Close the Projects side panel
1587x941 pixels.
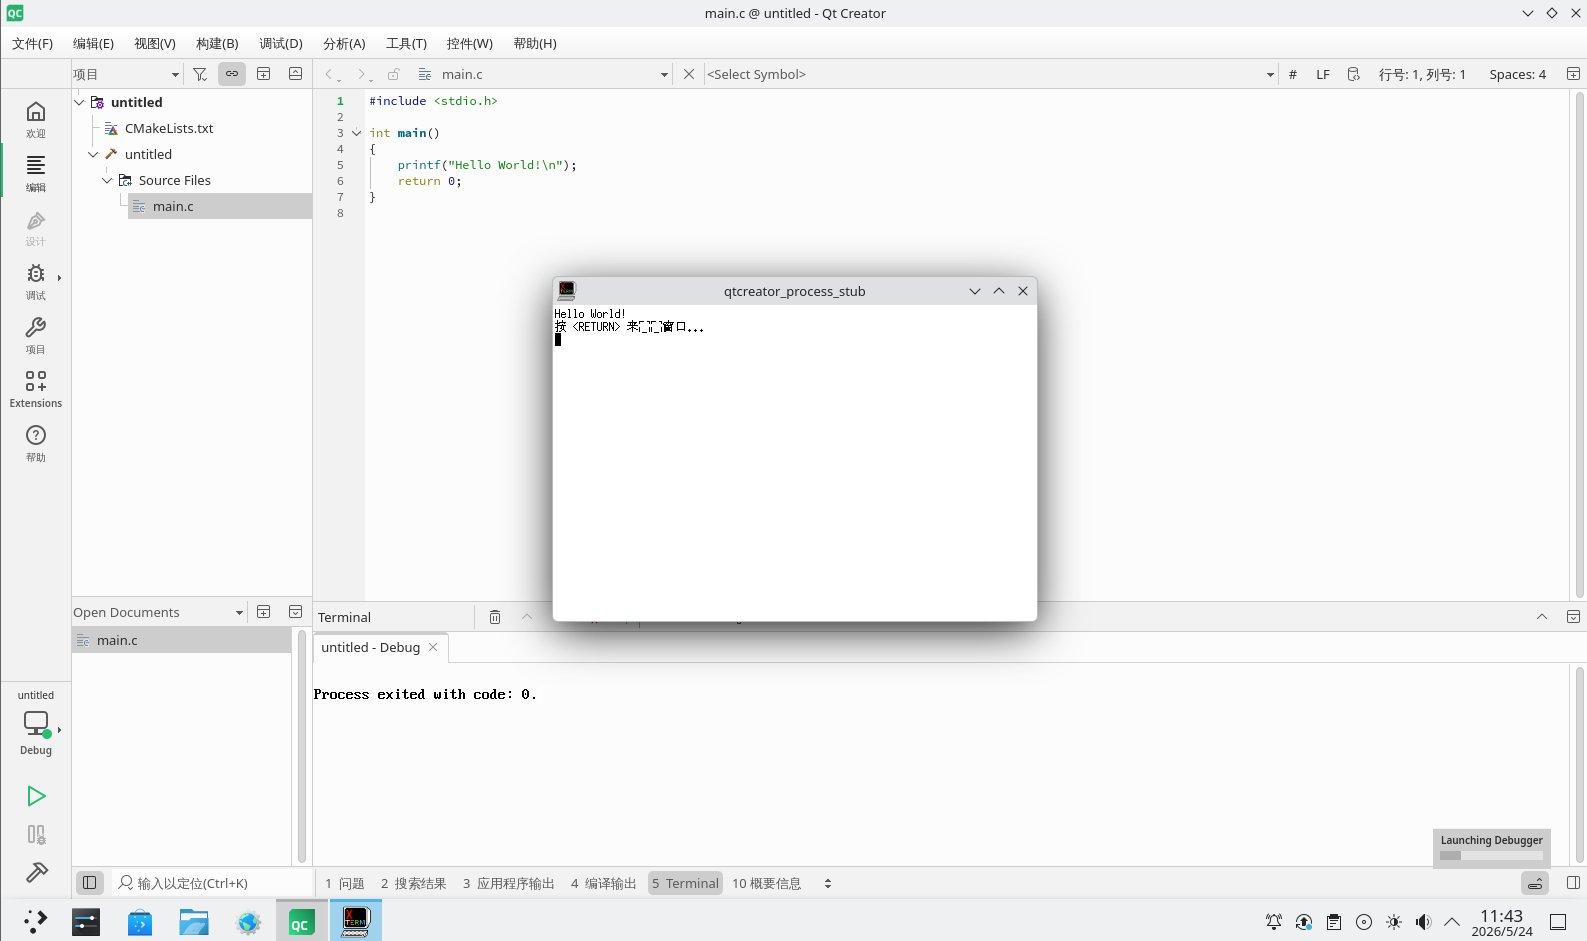click(x=296, y=74)
